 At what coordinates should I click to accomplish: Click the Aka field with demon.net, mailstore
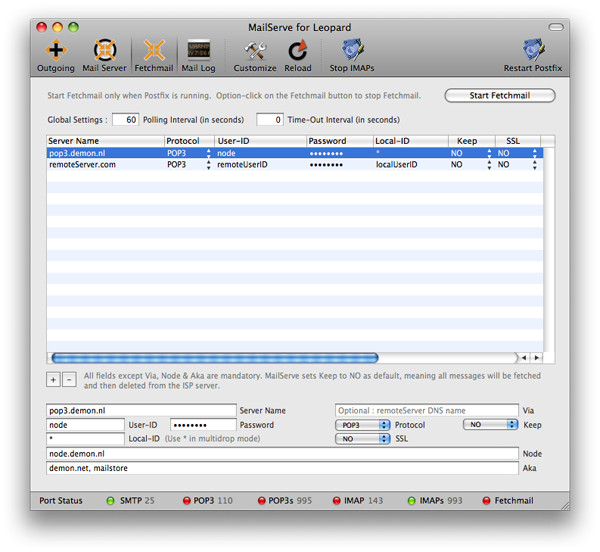(x=282, y=468)
